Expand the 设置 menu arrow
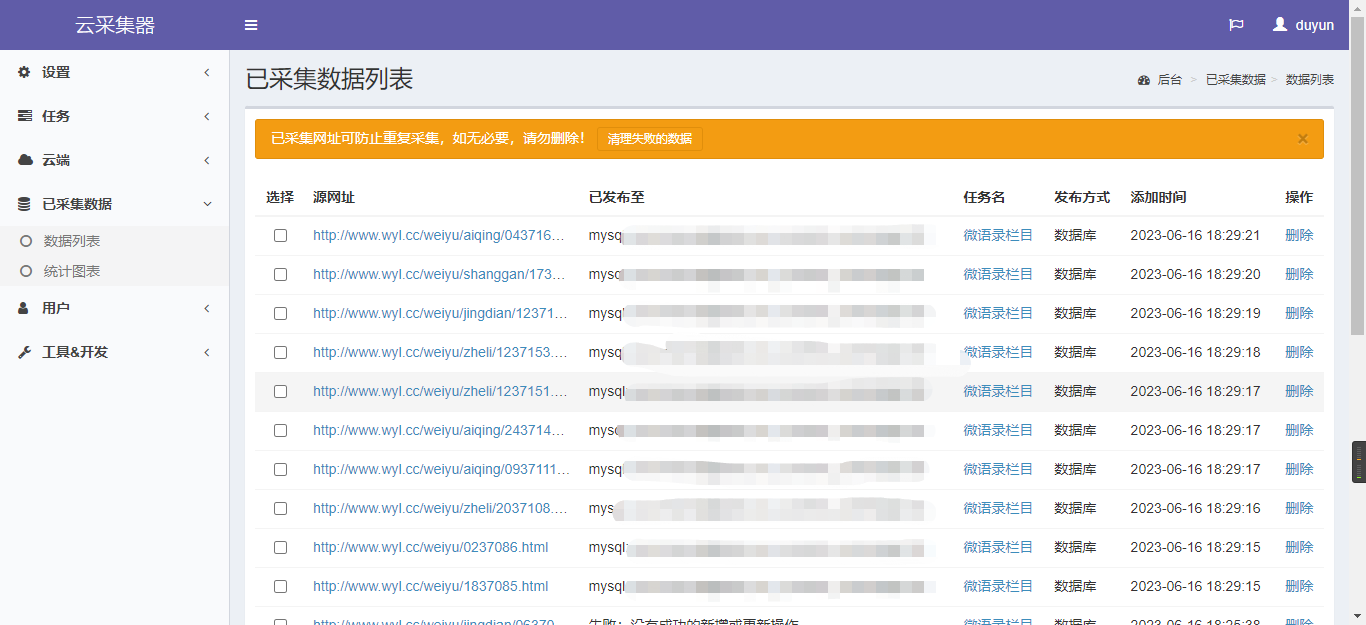This screenshot has width=1366, height=625. 207,72
